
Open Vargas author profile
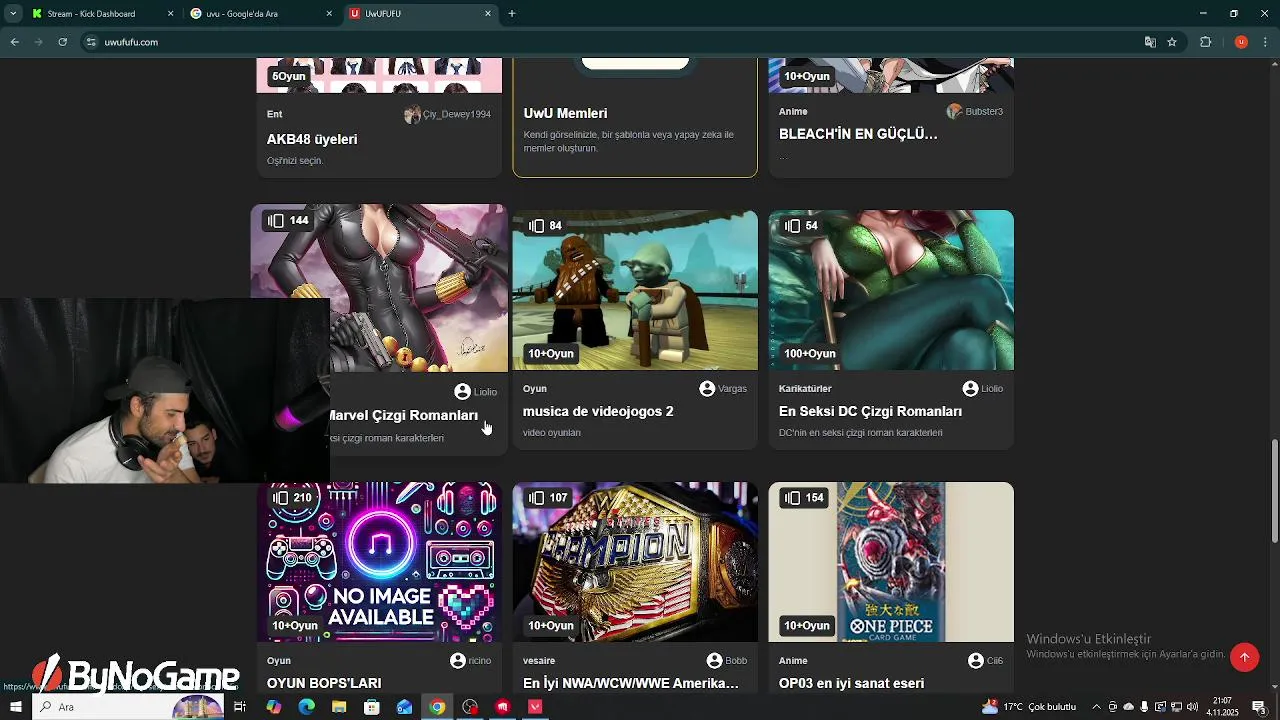(x=723, y=388)
